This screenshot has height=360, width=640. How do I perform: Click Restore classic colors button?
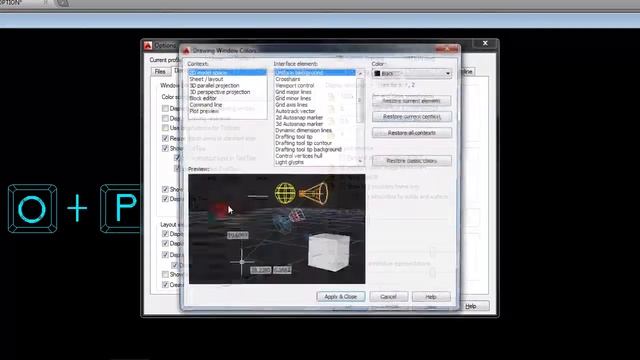pyautogui.click(x=411, y=161)
